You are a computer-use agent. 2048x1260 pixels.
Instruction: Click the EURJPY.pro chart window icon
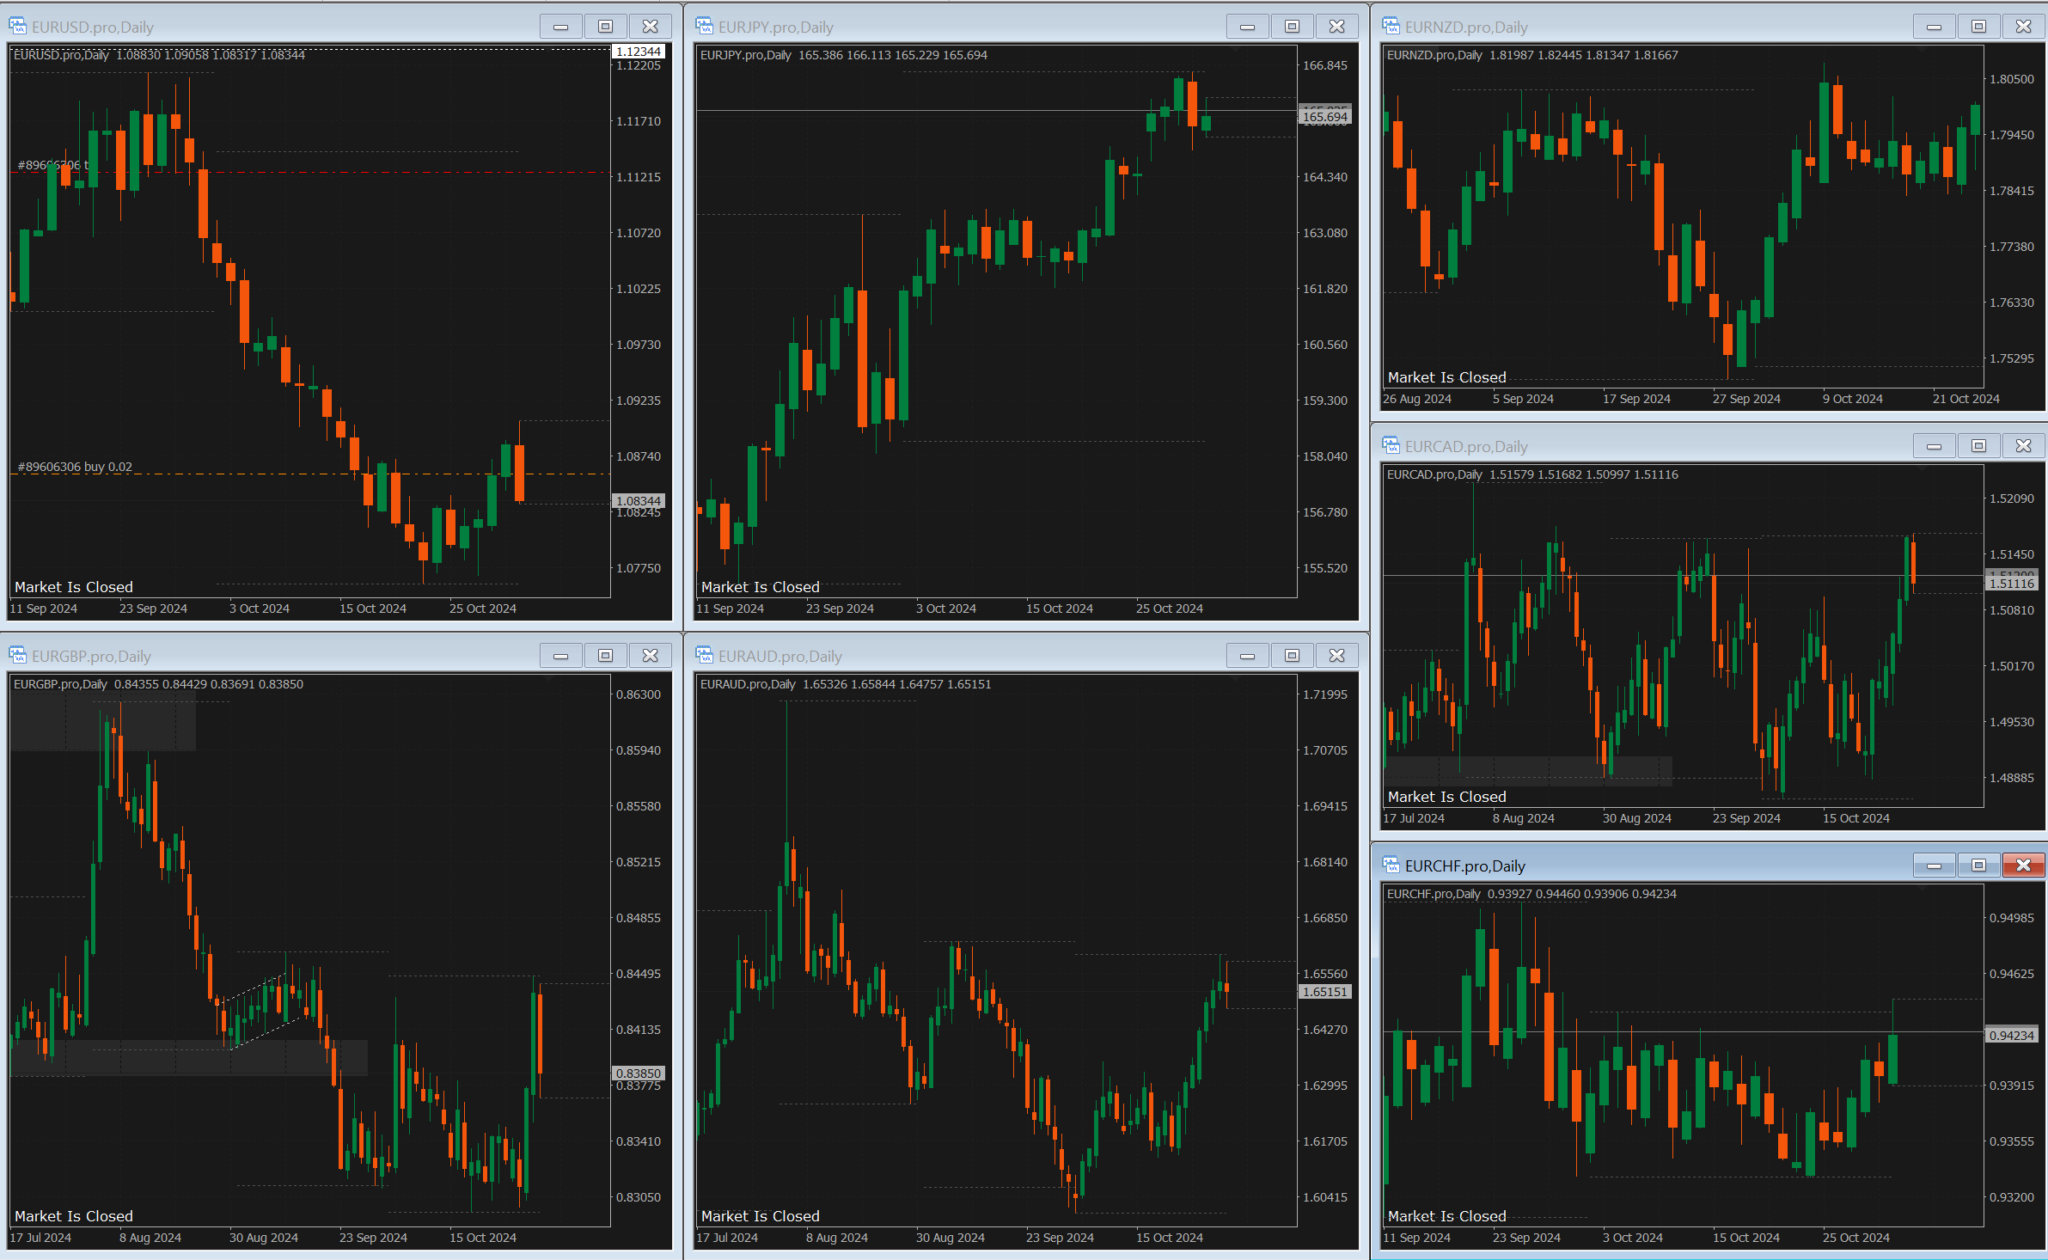(705, 27)
